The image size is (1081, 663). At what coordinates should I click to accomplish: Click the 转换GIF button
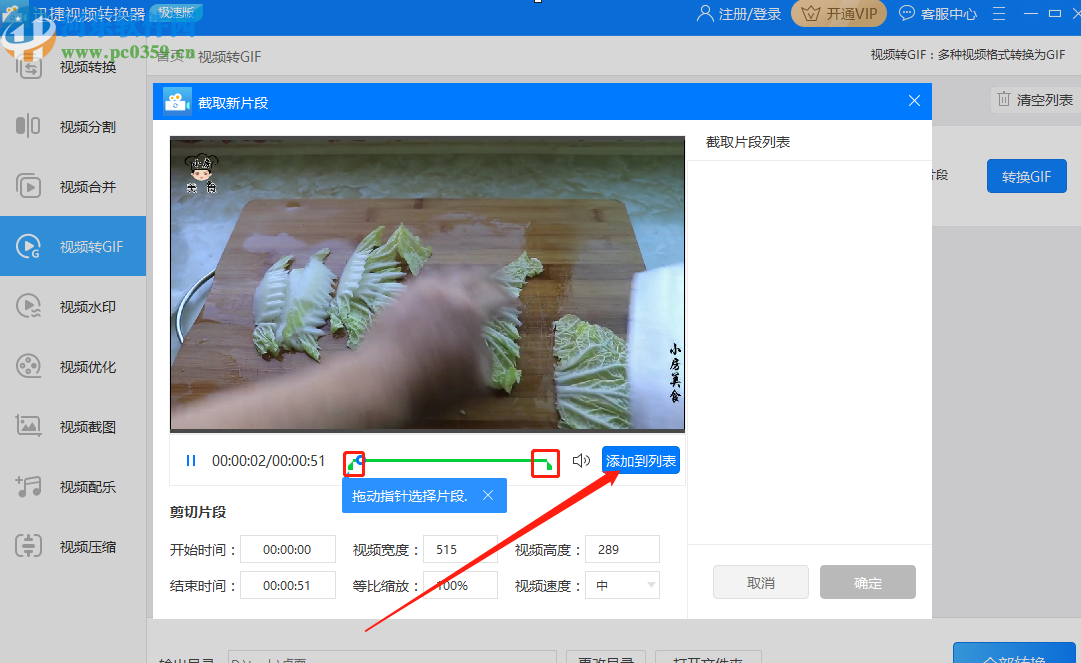click(1027, 176)
